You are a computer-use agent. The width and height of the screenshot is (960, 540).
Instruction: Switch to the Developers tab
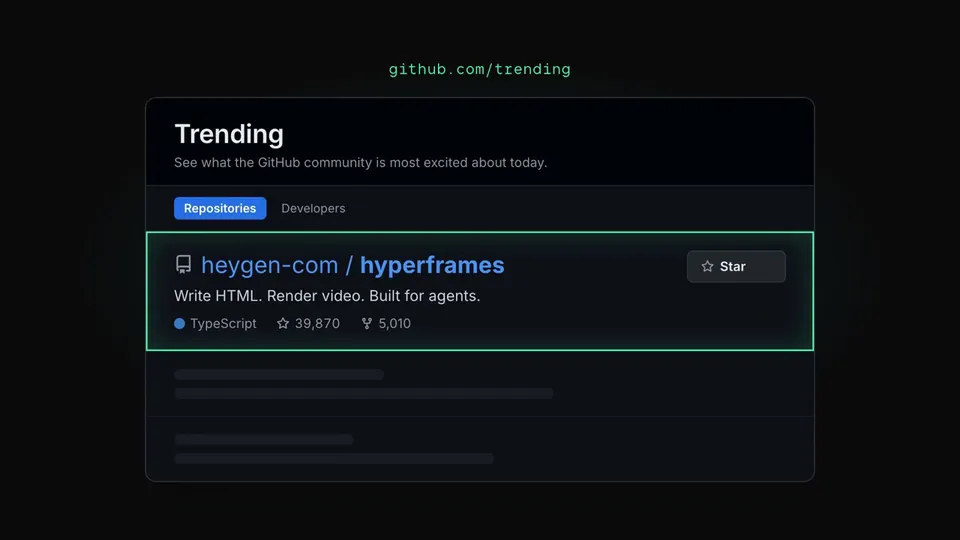[x=313, y=208]
